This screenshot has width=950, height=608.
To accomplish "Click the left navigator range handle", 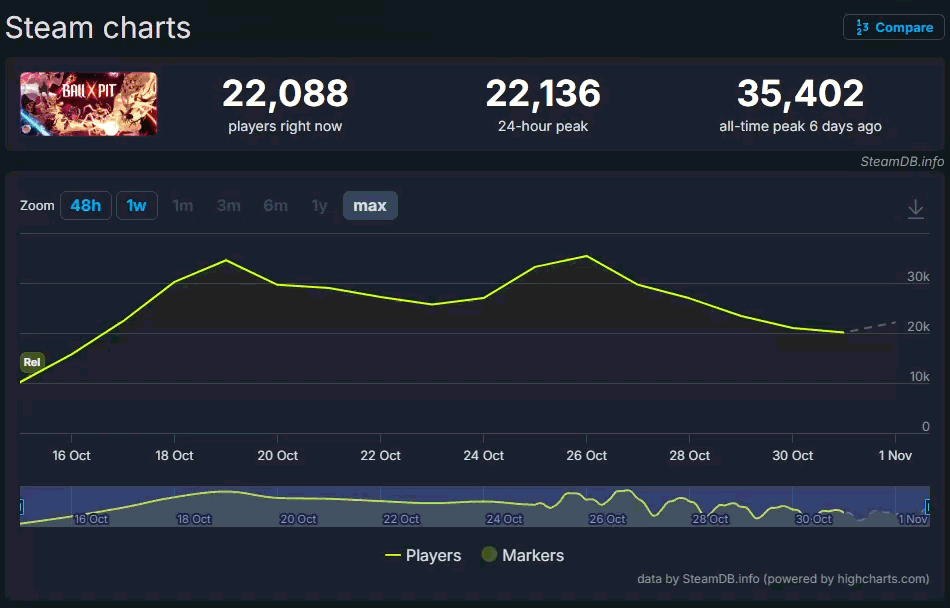I will point(21,506).
